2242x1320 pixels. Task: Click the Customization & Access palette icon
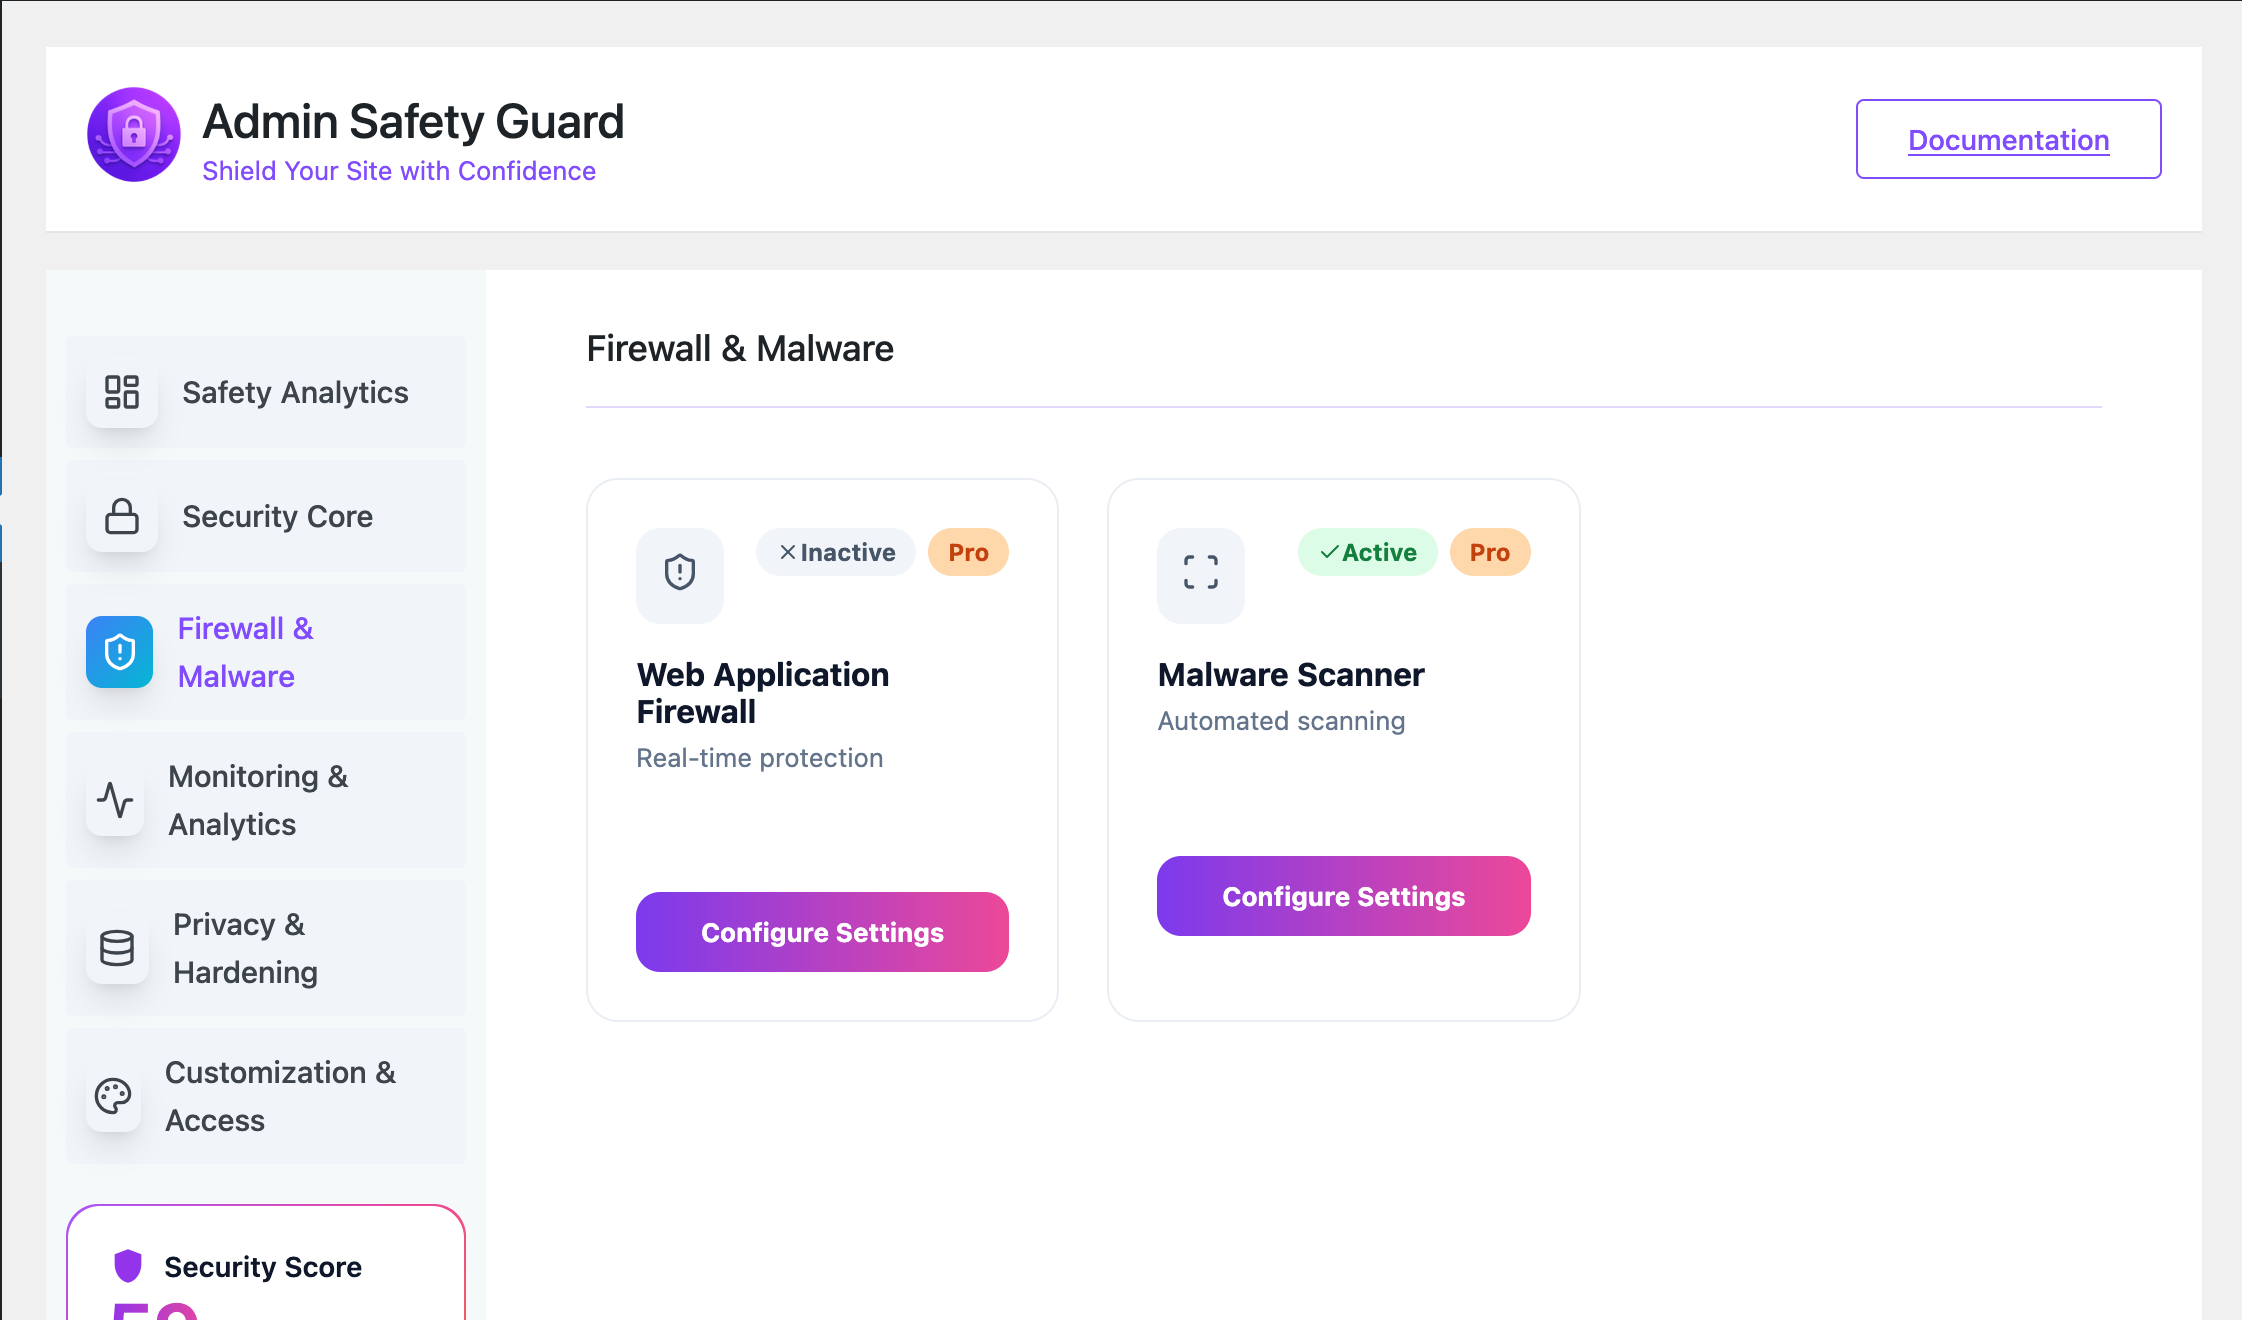(113, 1096)
